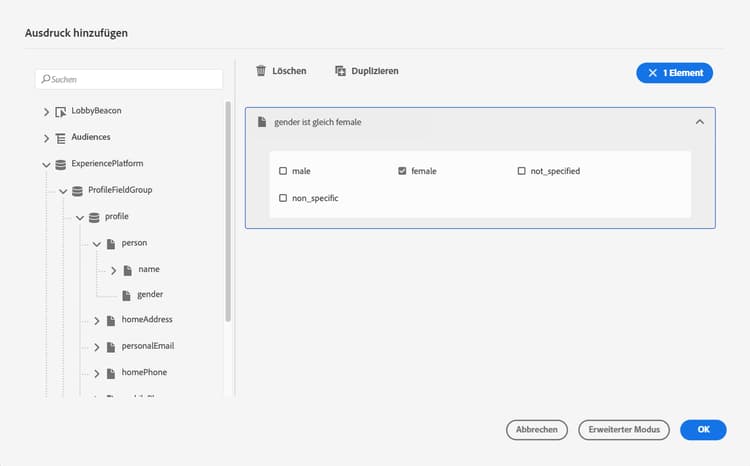Click the homePhone document icon

pyautogui.click(x=111, y=373)
